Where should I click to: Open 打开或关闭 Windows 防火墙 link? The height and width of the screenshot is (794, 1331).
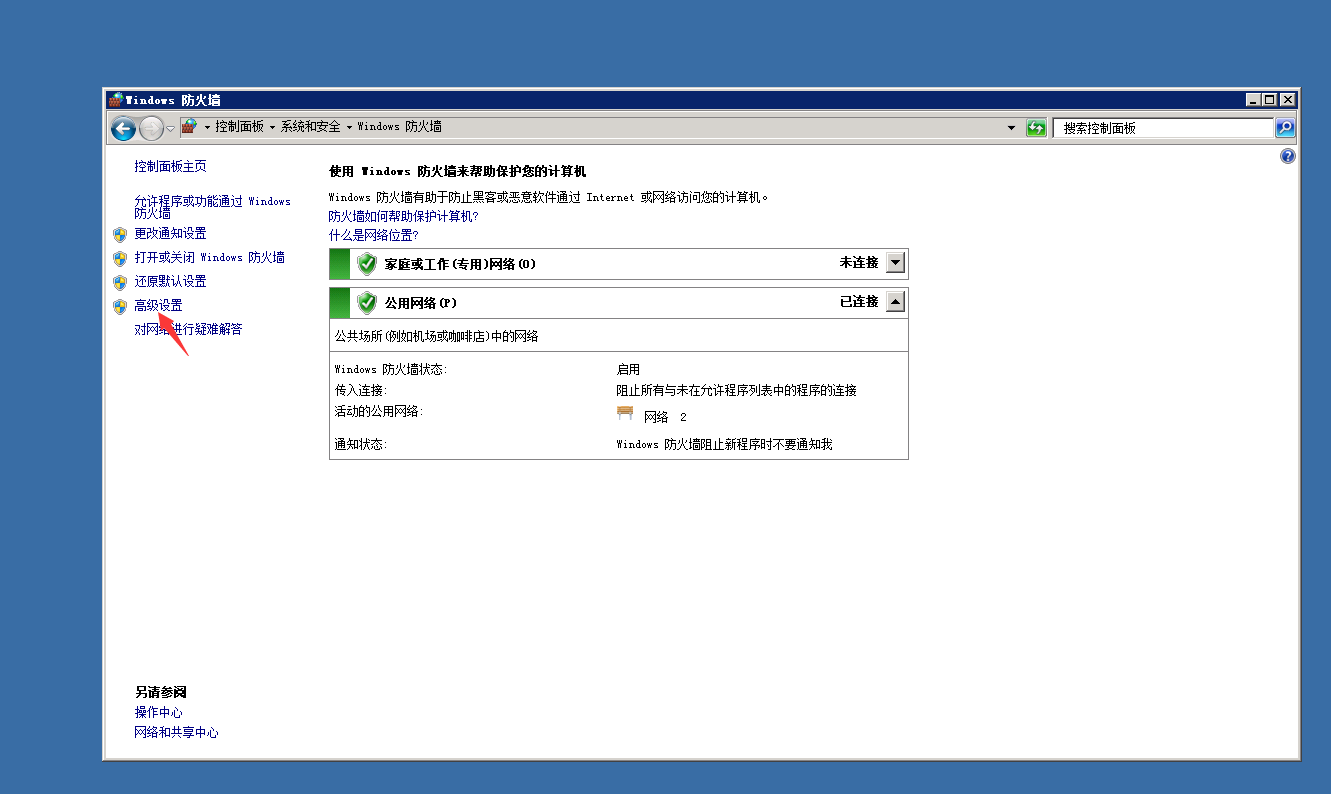pos(209,257)
